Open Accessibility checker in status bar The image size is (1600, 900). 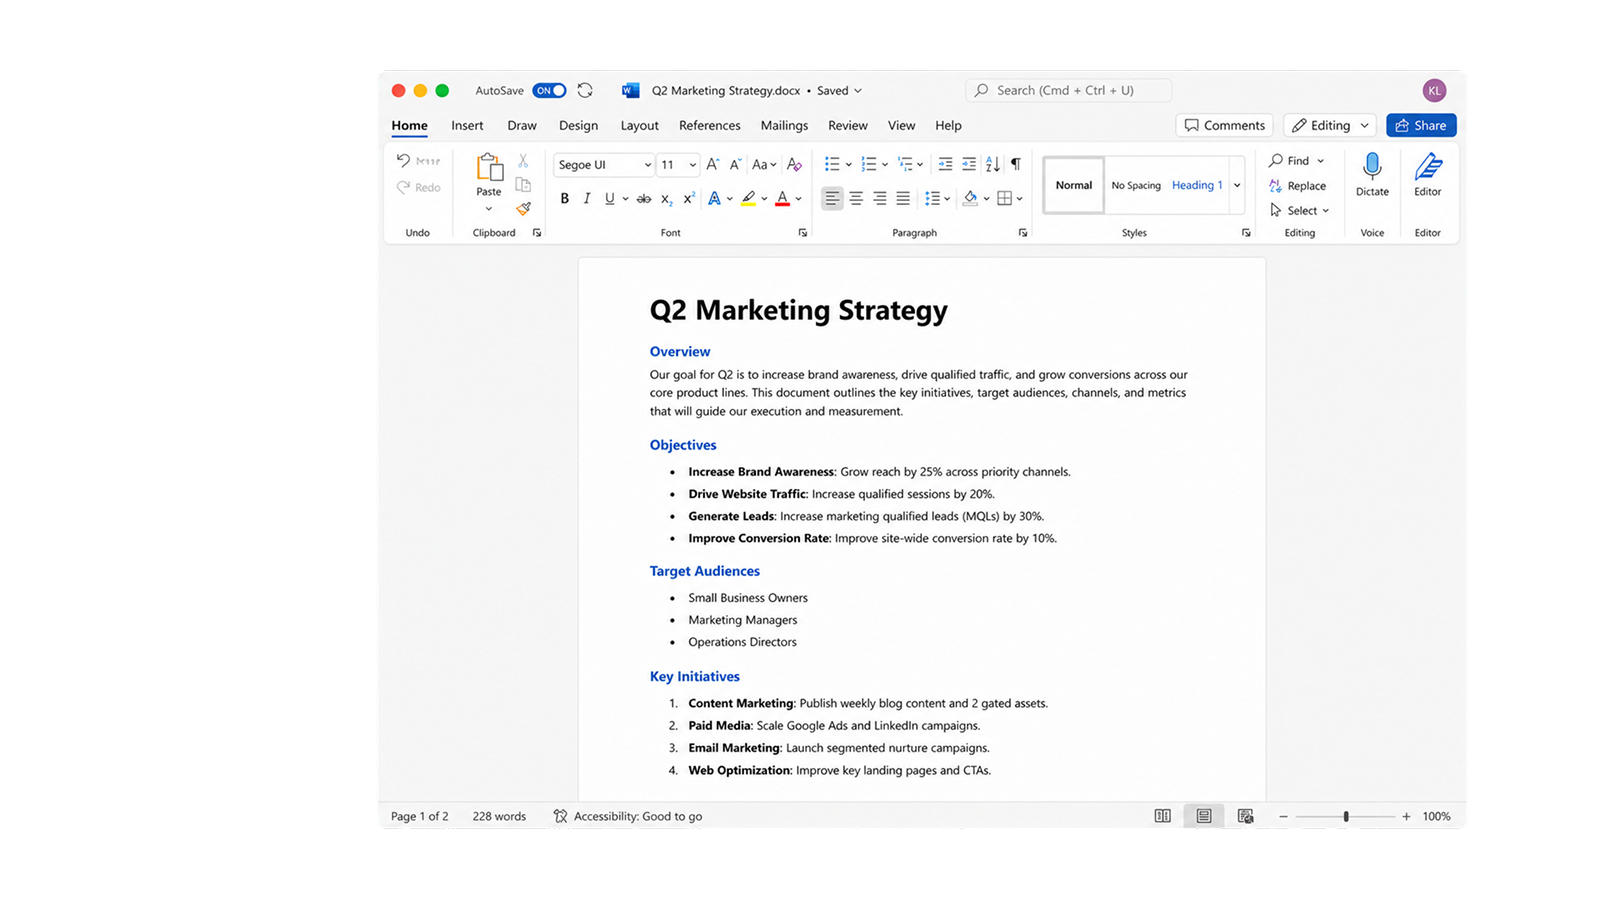click(x=628, y=816)
